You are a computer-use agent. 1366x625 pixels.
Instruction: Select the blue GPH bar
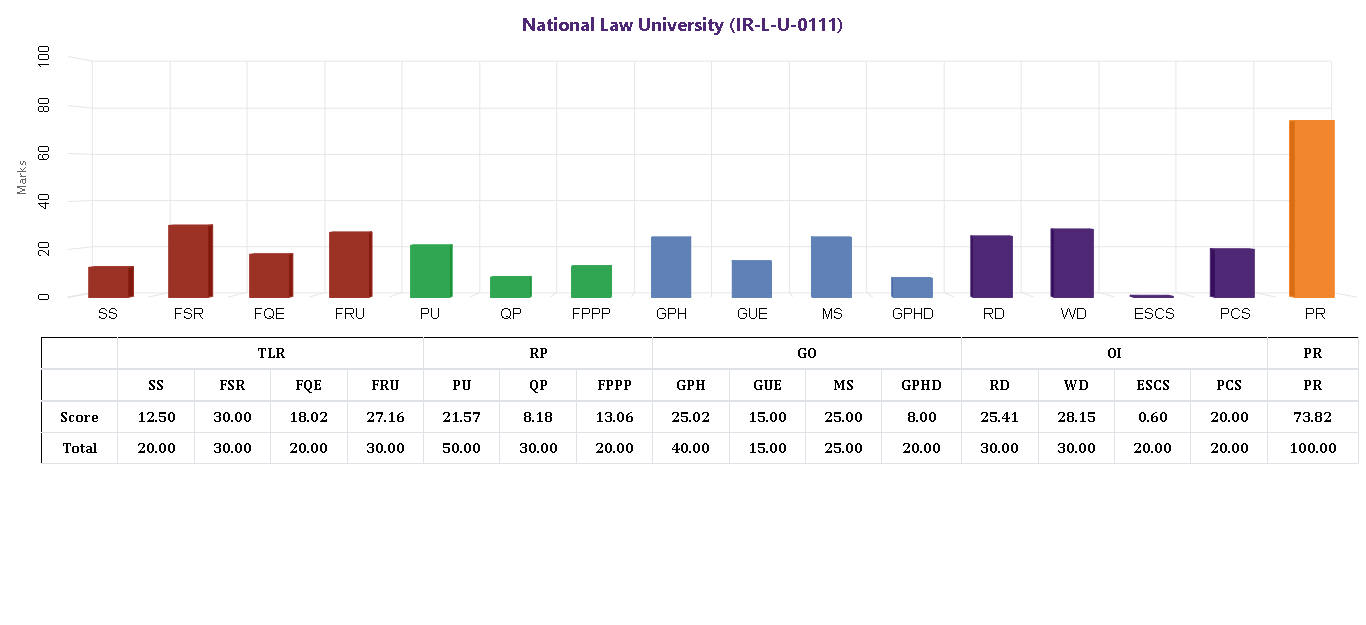[671, 267]
